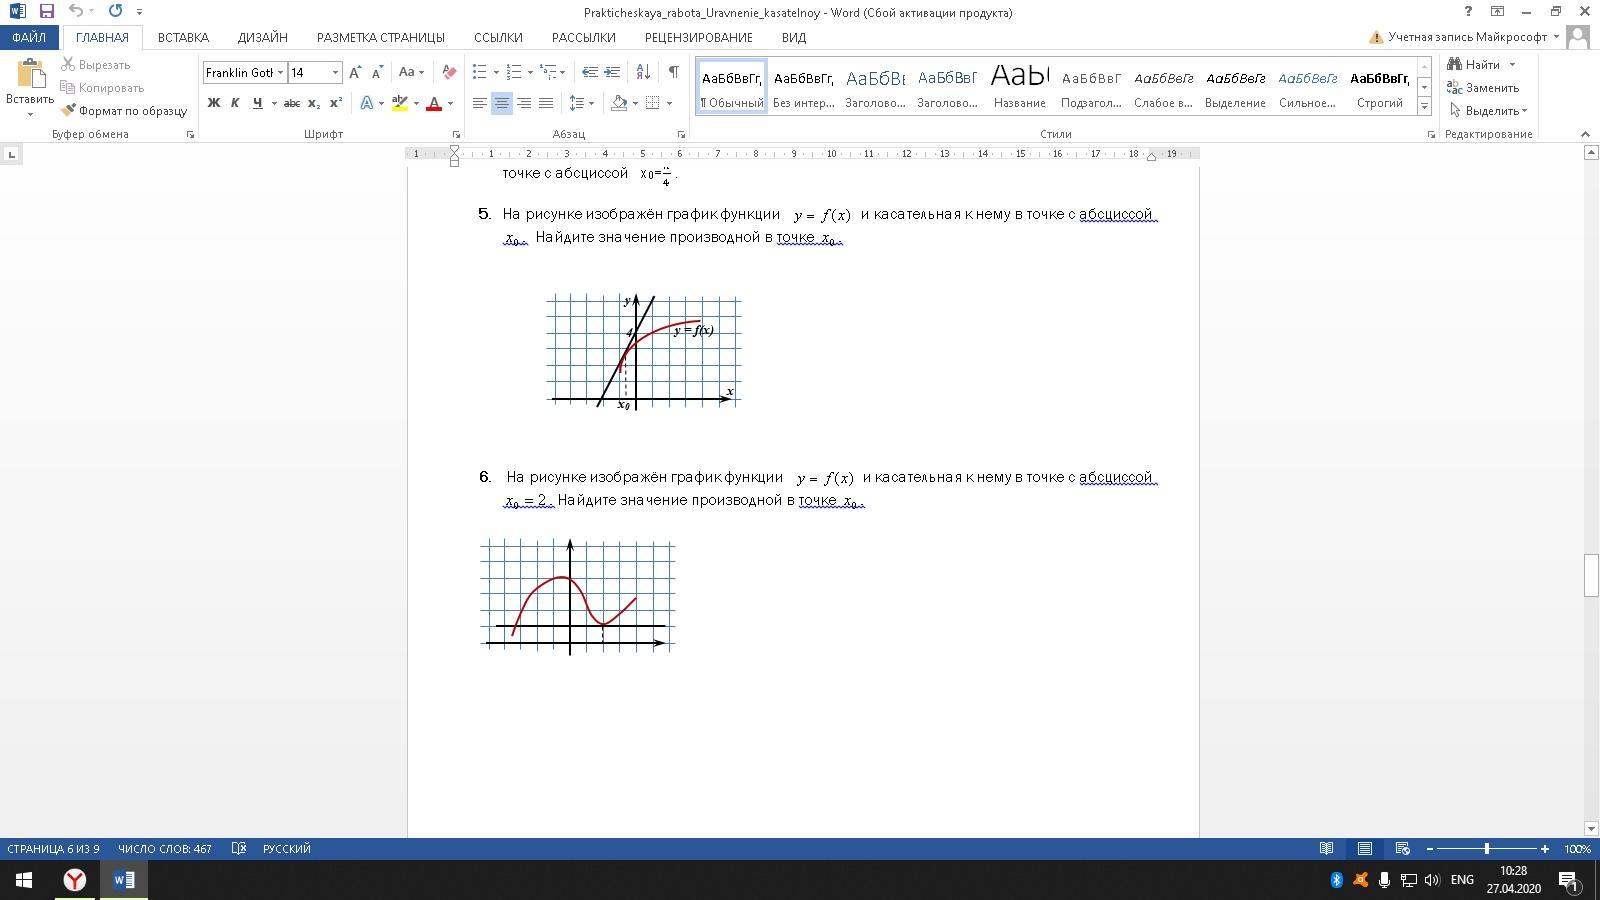Image resolution: width=1600 pixels, height=900 pixels.
Task: Toggle bold formatting (Ж)
Action: 213,103
